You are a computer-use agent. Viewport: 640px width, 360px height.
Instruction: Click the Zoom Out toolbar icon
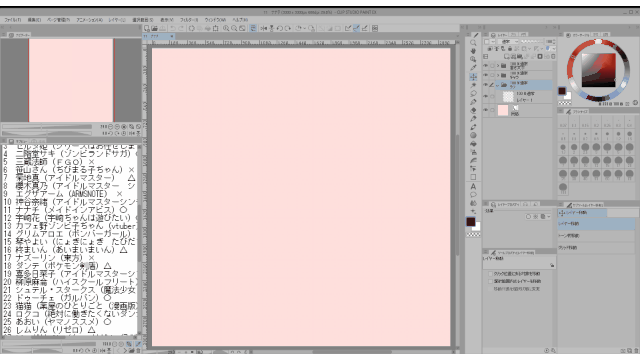click(234, 28)
